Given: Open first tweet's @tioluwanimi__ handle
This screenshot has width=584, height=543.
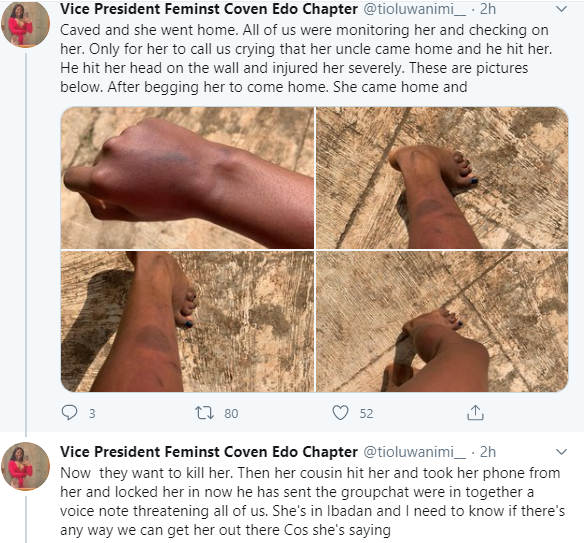Looking at the screenshot, I should [415, 9].
